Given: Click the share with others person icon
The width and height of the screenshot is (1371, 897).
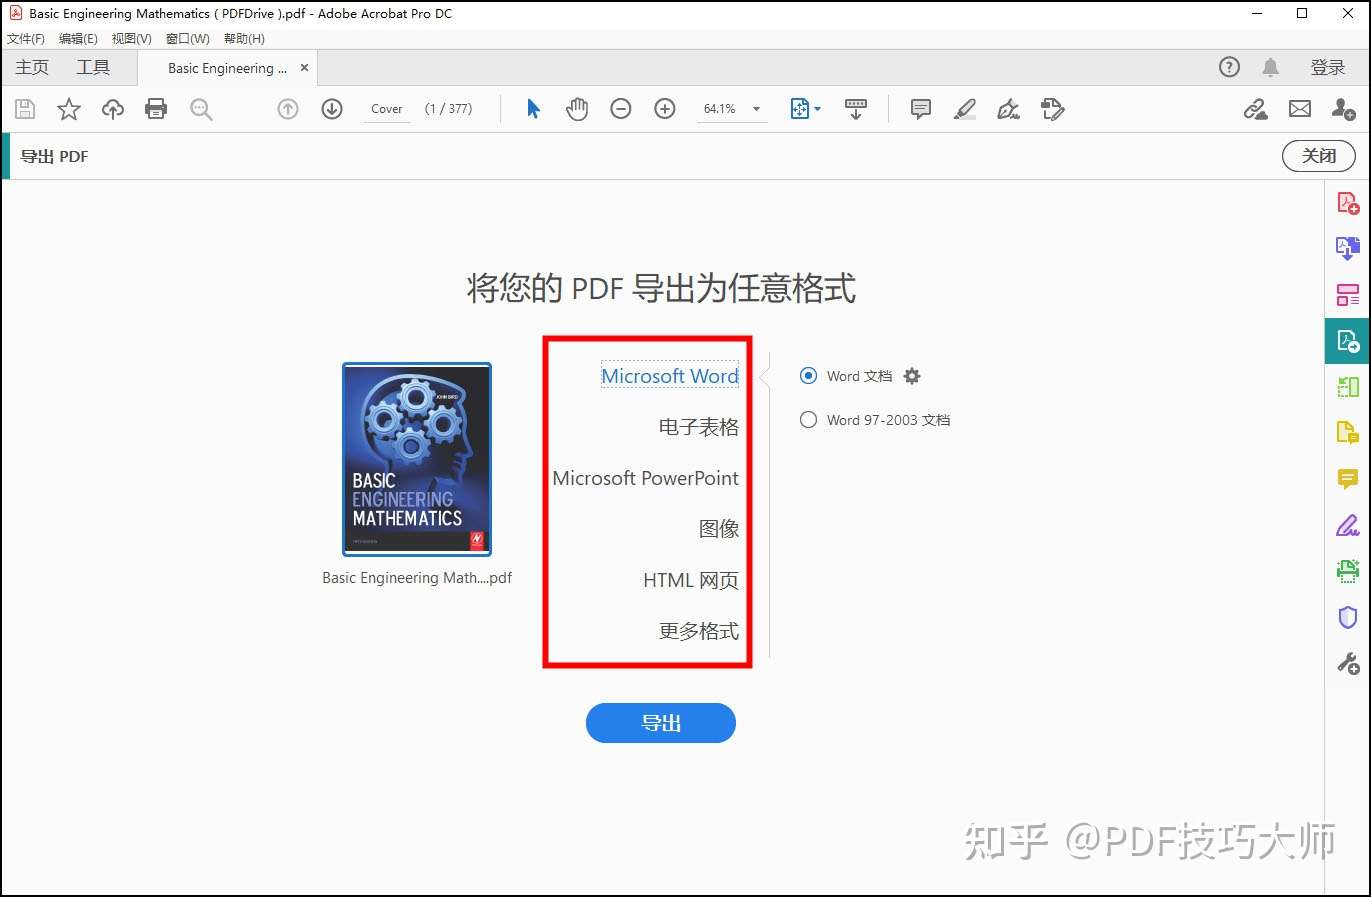Looking at the screenshot, I should coord(1344,109).
